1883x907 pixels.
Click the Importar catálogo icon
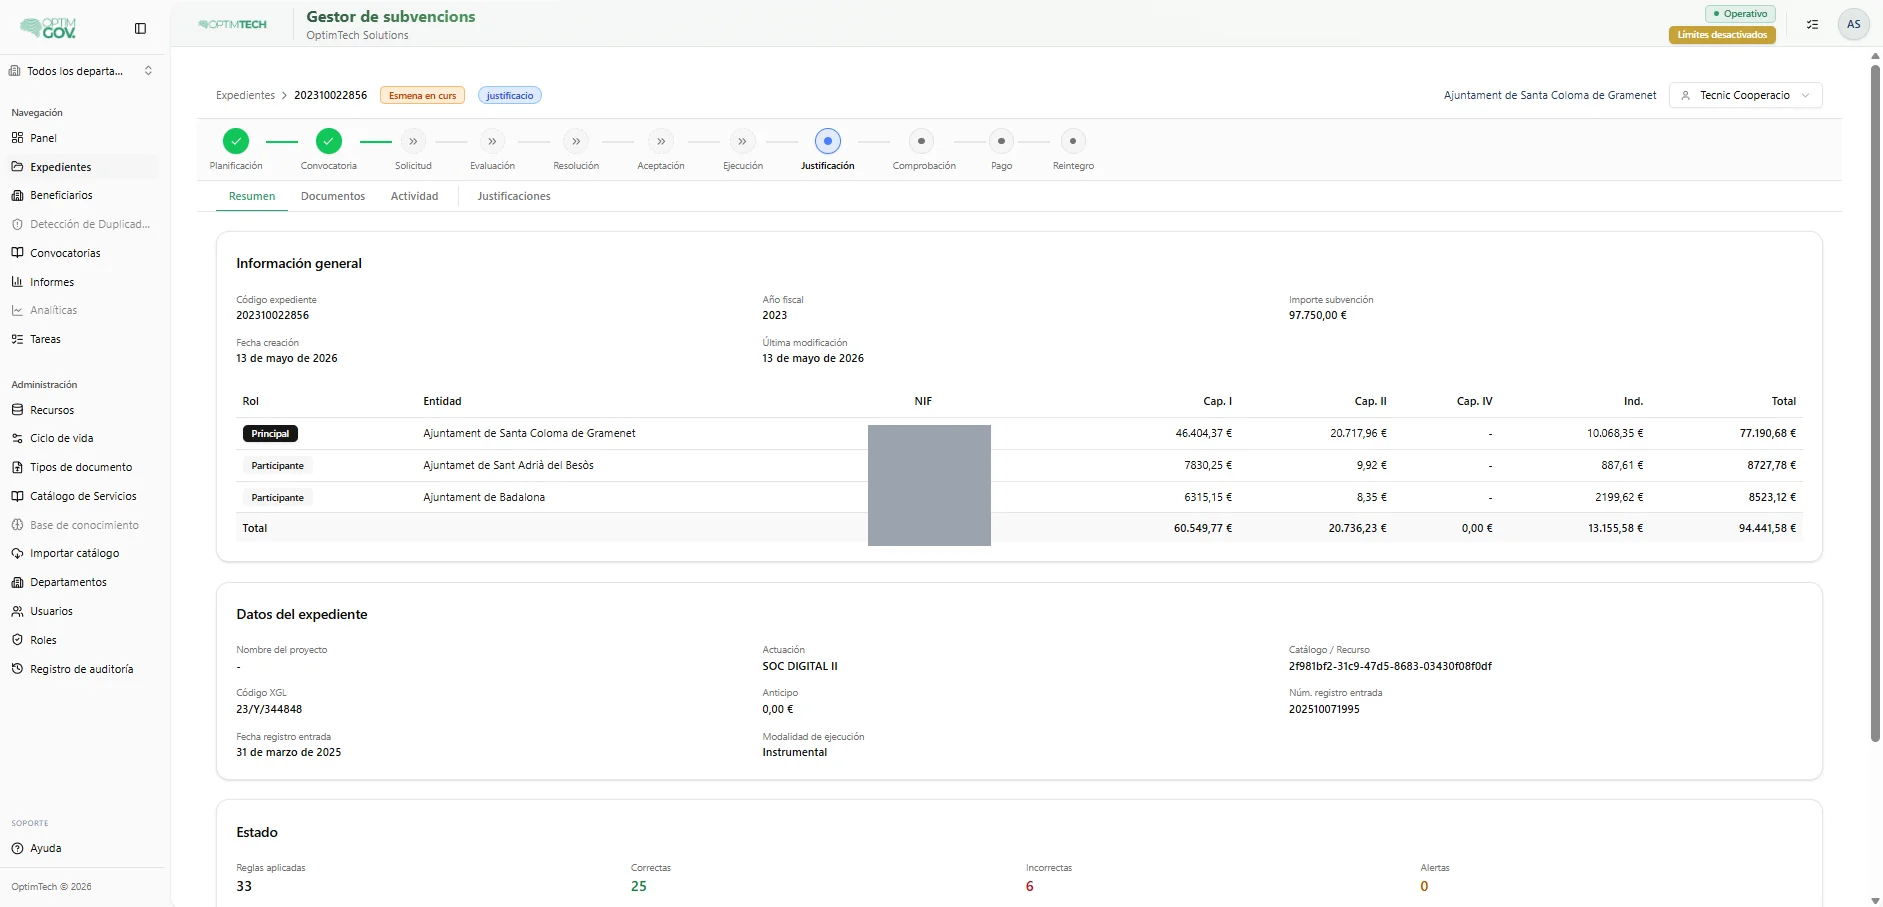[17, 553]
